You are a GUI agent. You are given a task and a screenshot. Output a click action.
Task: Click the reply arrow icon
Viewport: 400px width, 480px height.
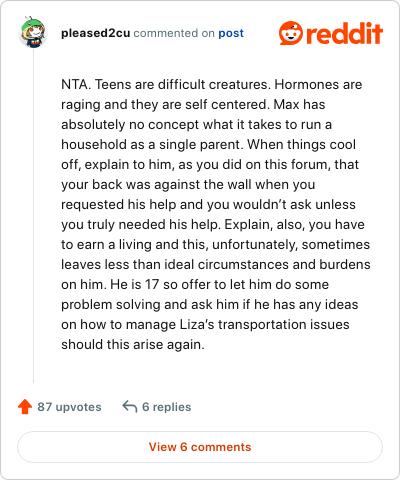pyautogui.click(x=130, y=407)
